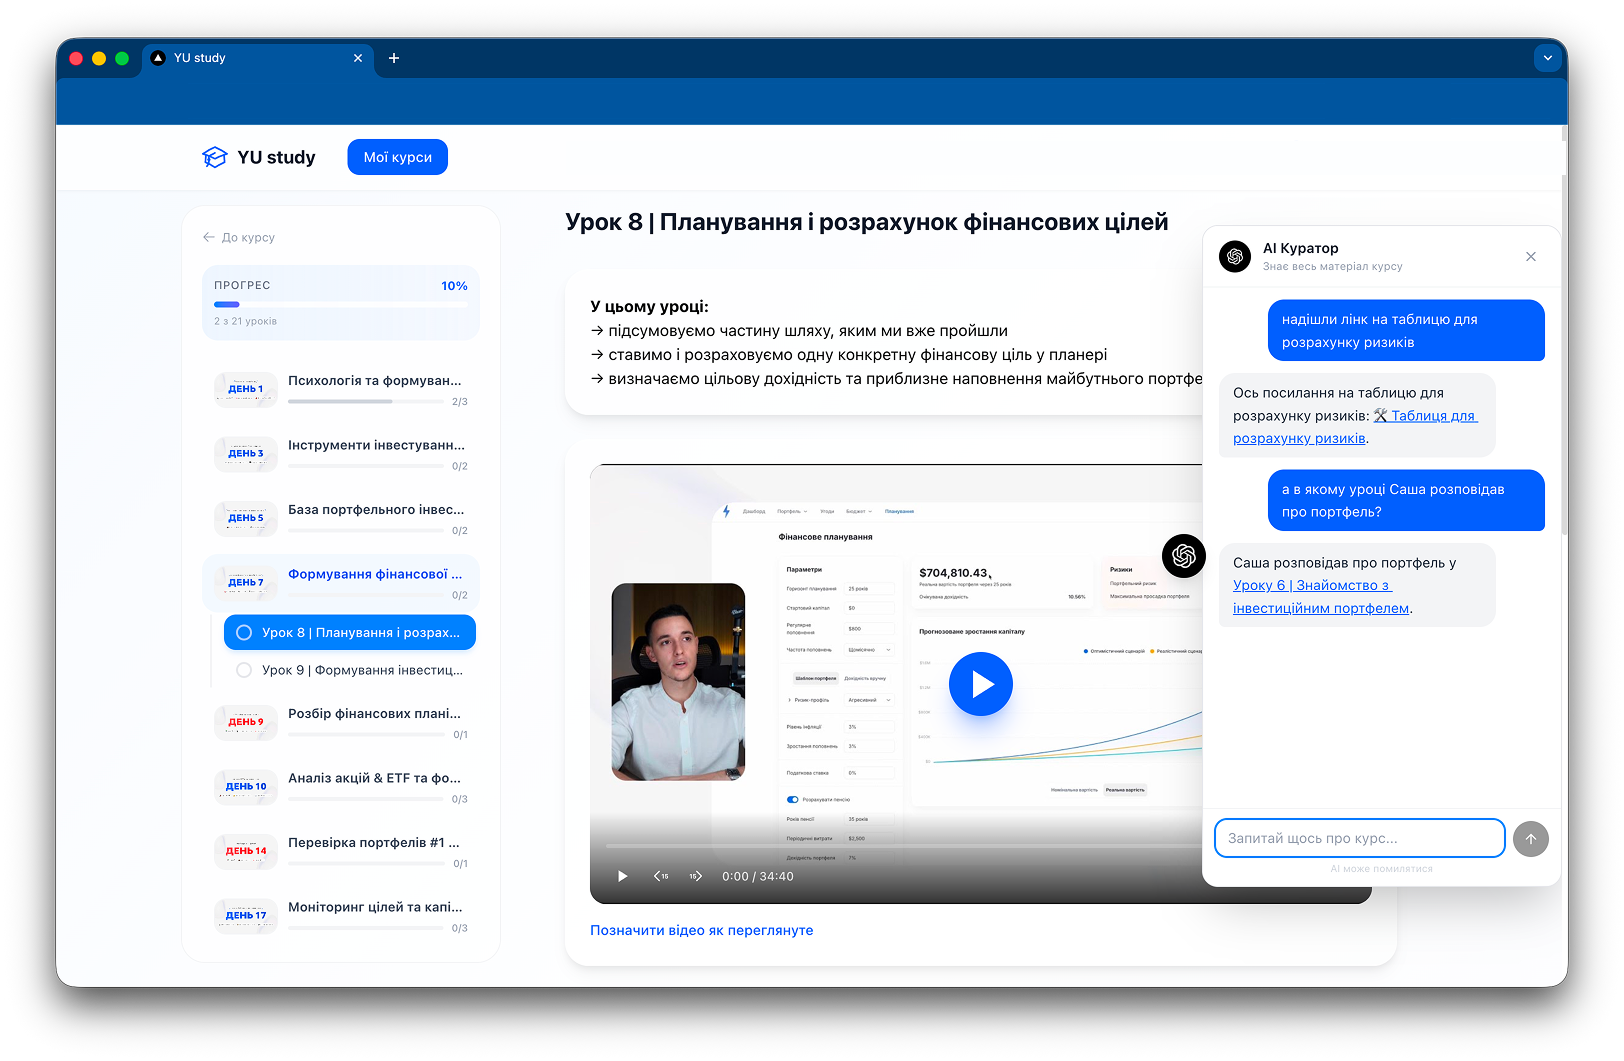The width and height of the screenshot is (1624, 1061).
Task: Skip back 15 seconds in the video
Action: 661,875
